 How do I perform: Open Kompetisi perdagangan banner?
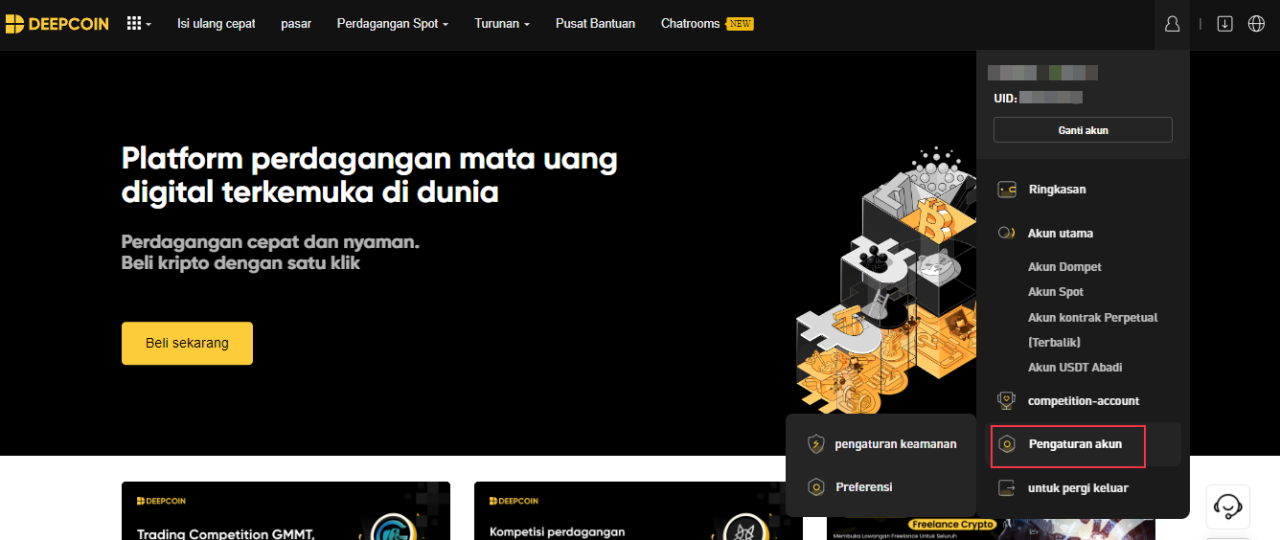click(638, 511)
